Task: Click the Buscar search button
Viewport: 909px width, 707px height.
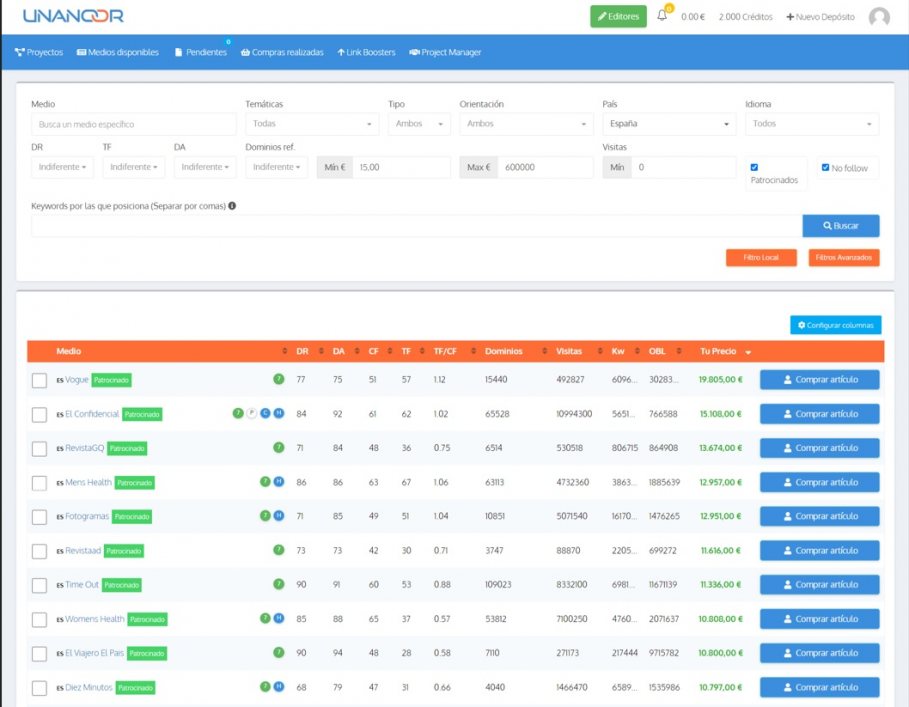Action: point(841,225)
